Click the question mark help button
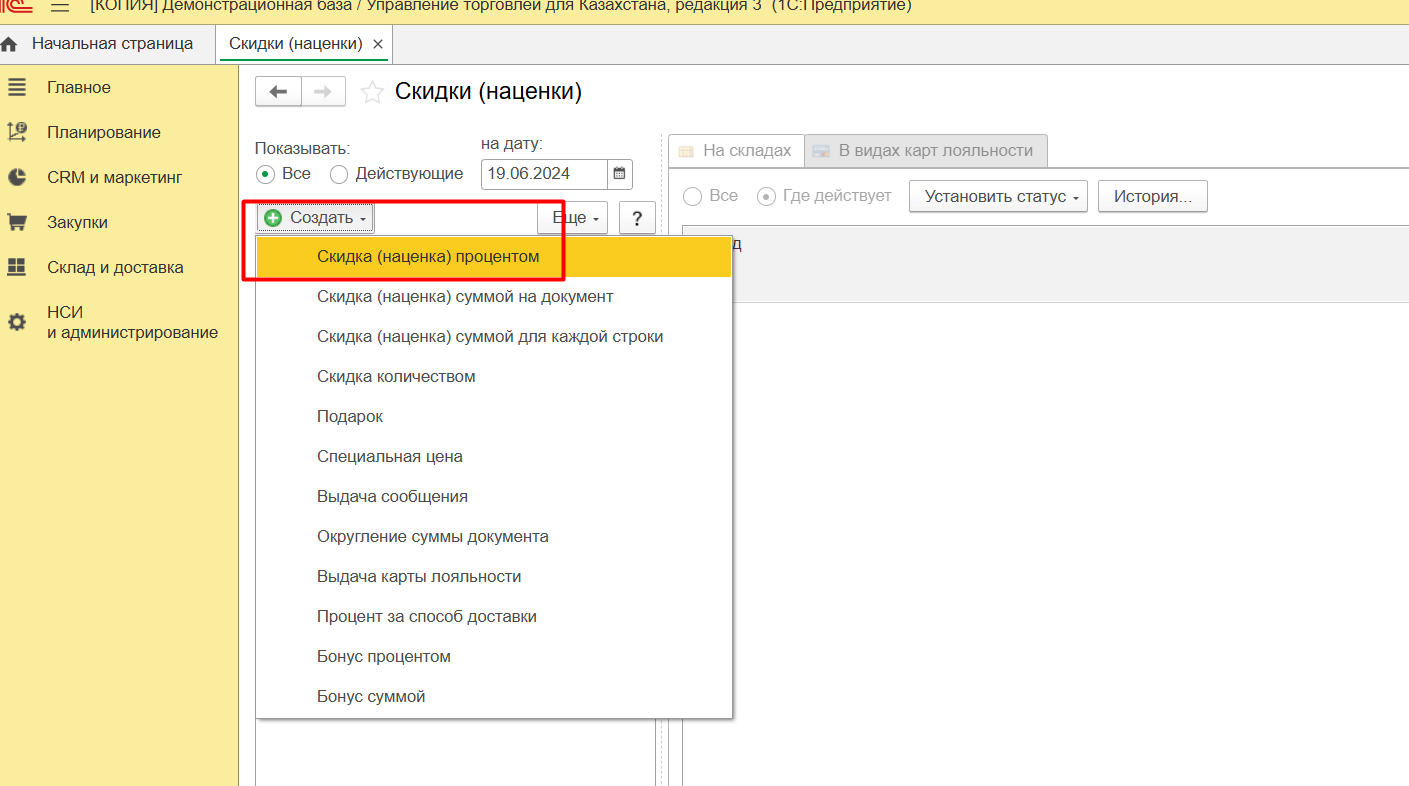 (x=637, y=218)
